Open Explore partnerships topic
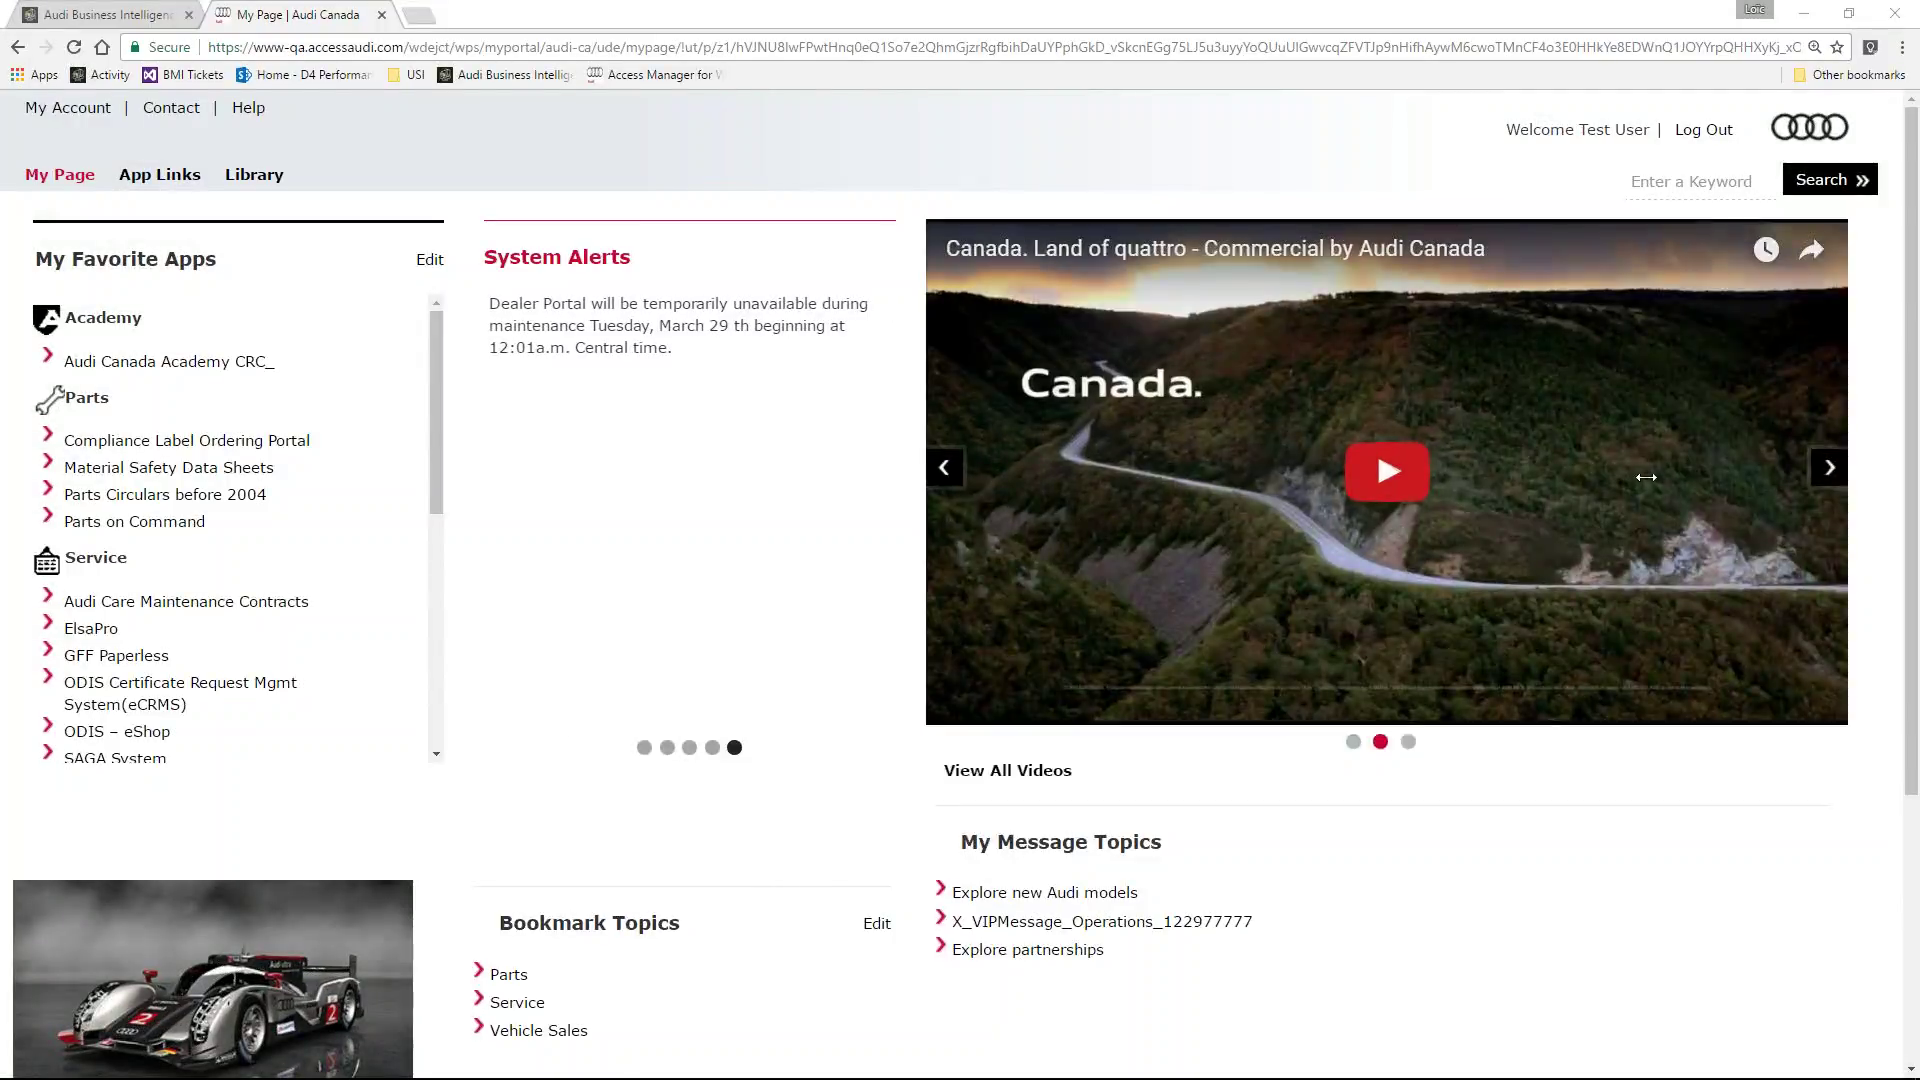The height and width of the screenshot is (1080, 1920). (x=1028, y=950)
